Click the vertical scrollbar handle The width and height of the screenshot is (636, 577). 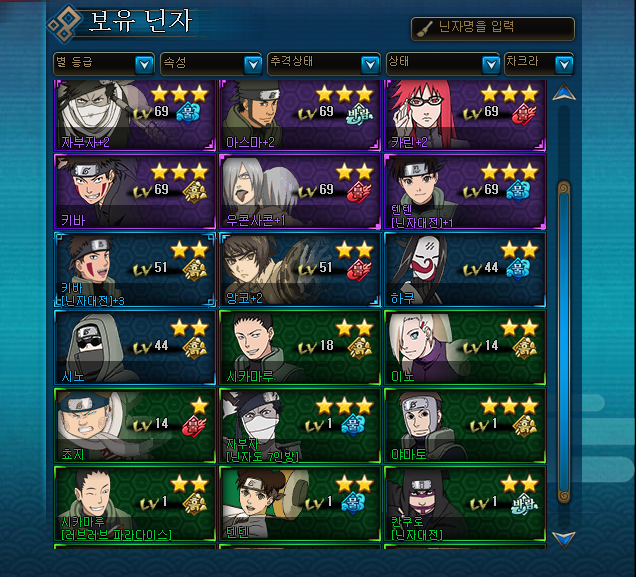tap(564, 343)
